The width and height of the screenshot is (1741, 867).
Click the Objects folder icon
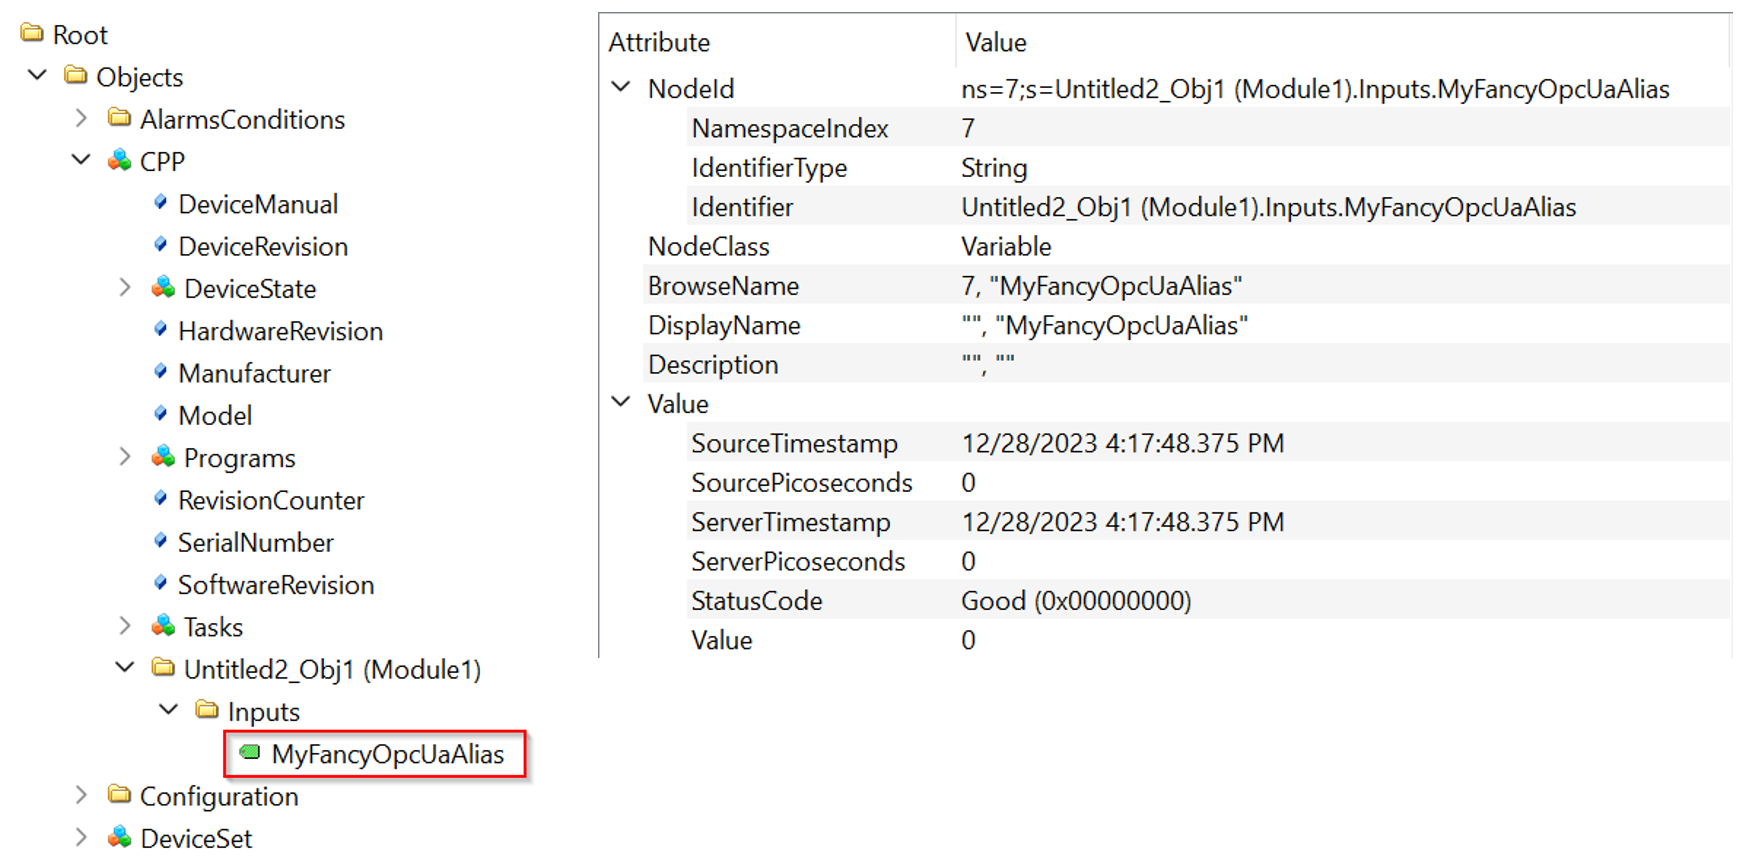tap(76, 75)
